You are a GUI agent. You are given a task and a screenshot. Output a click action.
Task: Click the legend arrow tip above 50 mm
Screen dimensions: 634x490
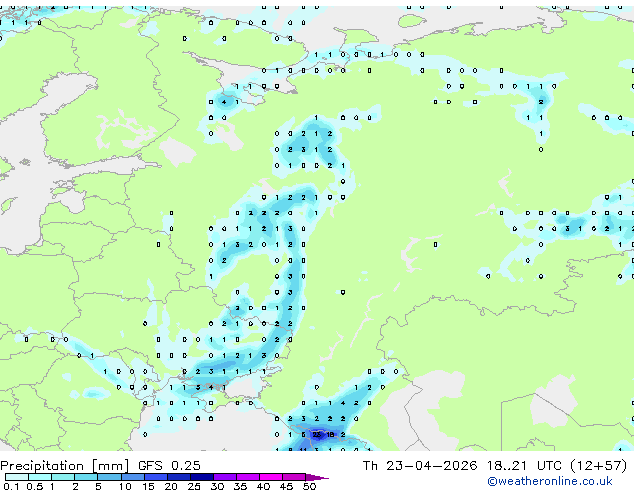317,477
